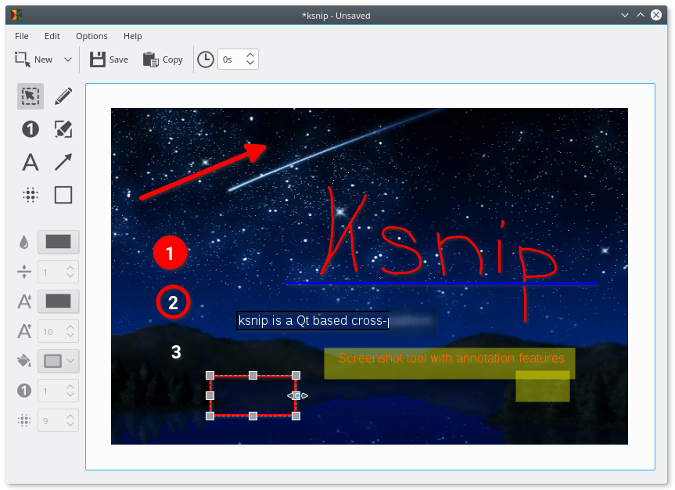Open the Edit menu

pyautogui.click(x=52, y=36)
